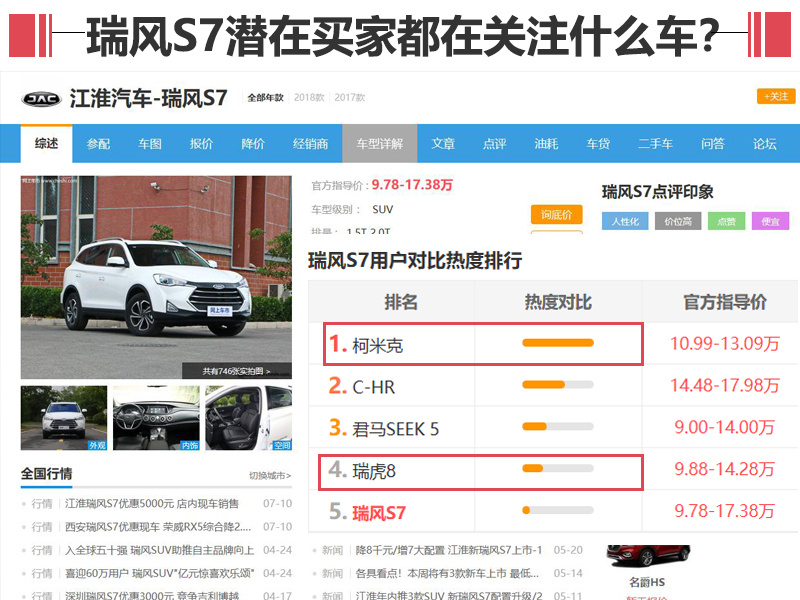This screenshot has height=600, width=800.
Task: Open the 名爵HS car thumbnail
Action: tap(648, 556)
